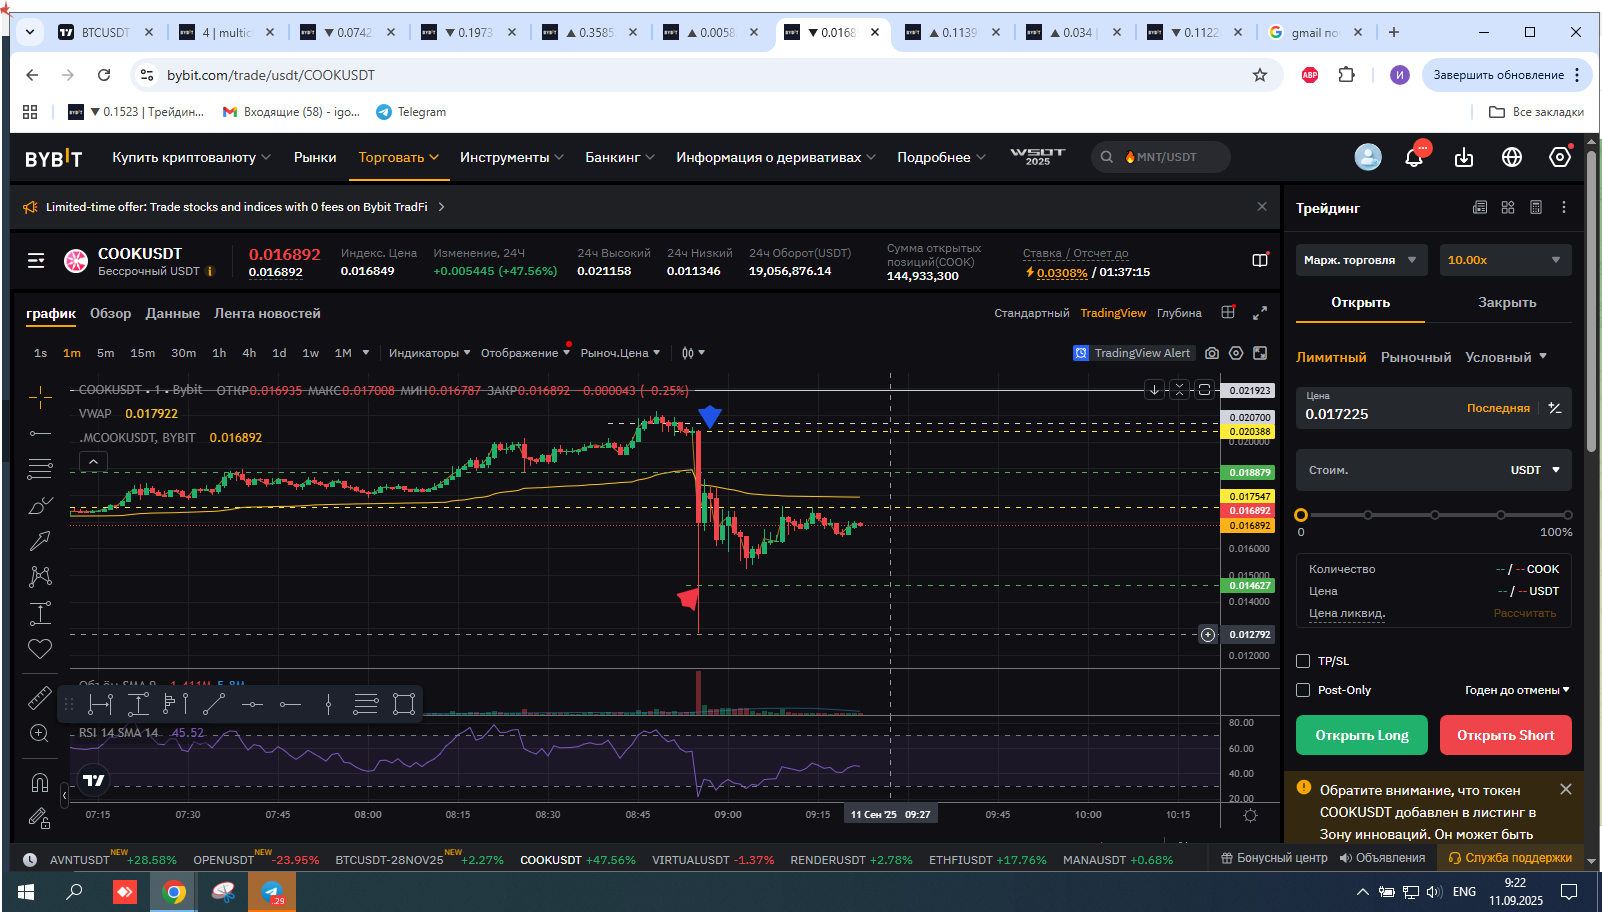Open the Рынки page

coord(315,157)
